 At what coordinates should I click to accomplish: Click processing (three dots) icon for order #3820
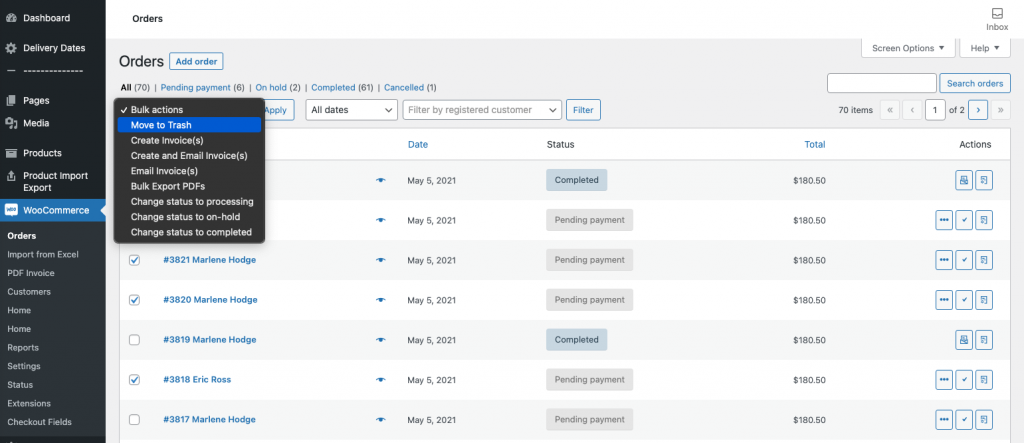[x=944, y=300]
